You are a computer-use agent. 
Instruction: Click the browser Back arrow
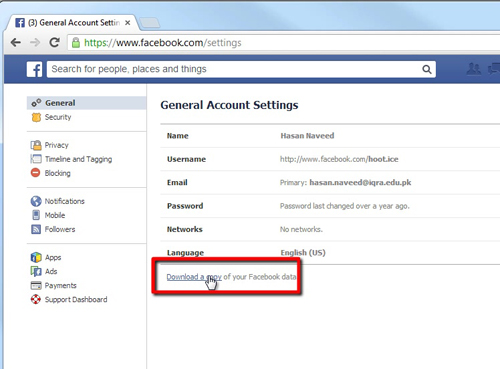[x=16, y=42]
